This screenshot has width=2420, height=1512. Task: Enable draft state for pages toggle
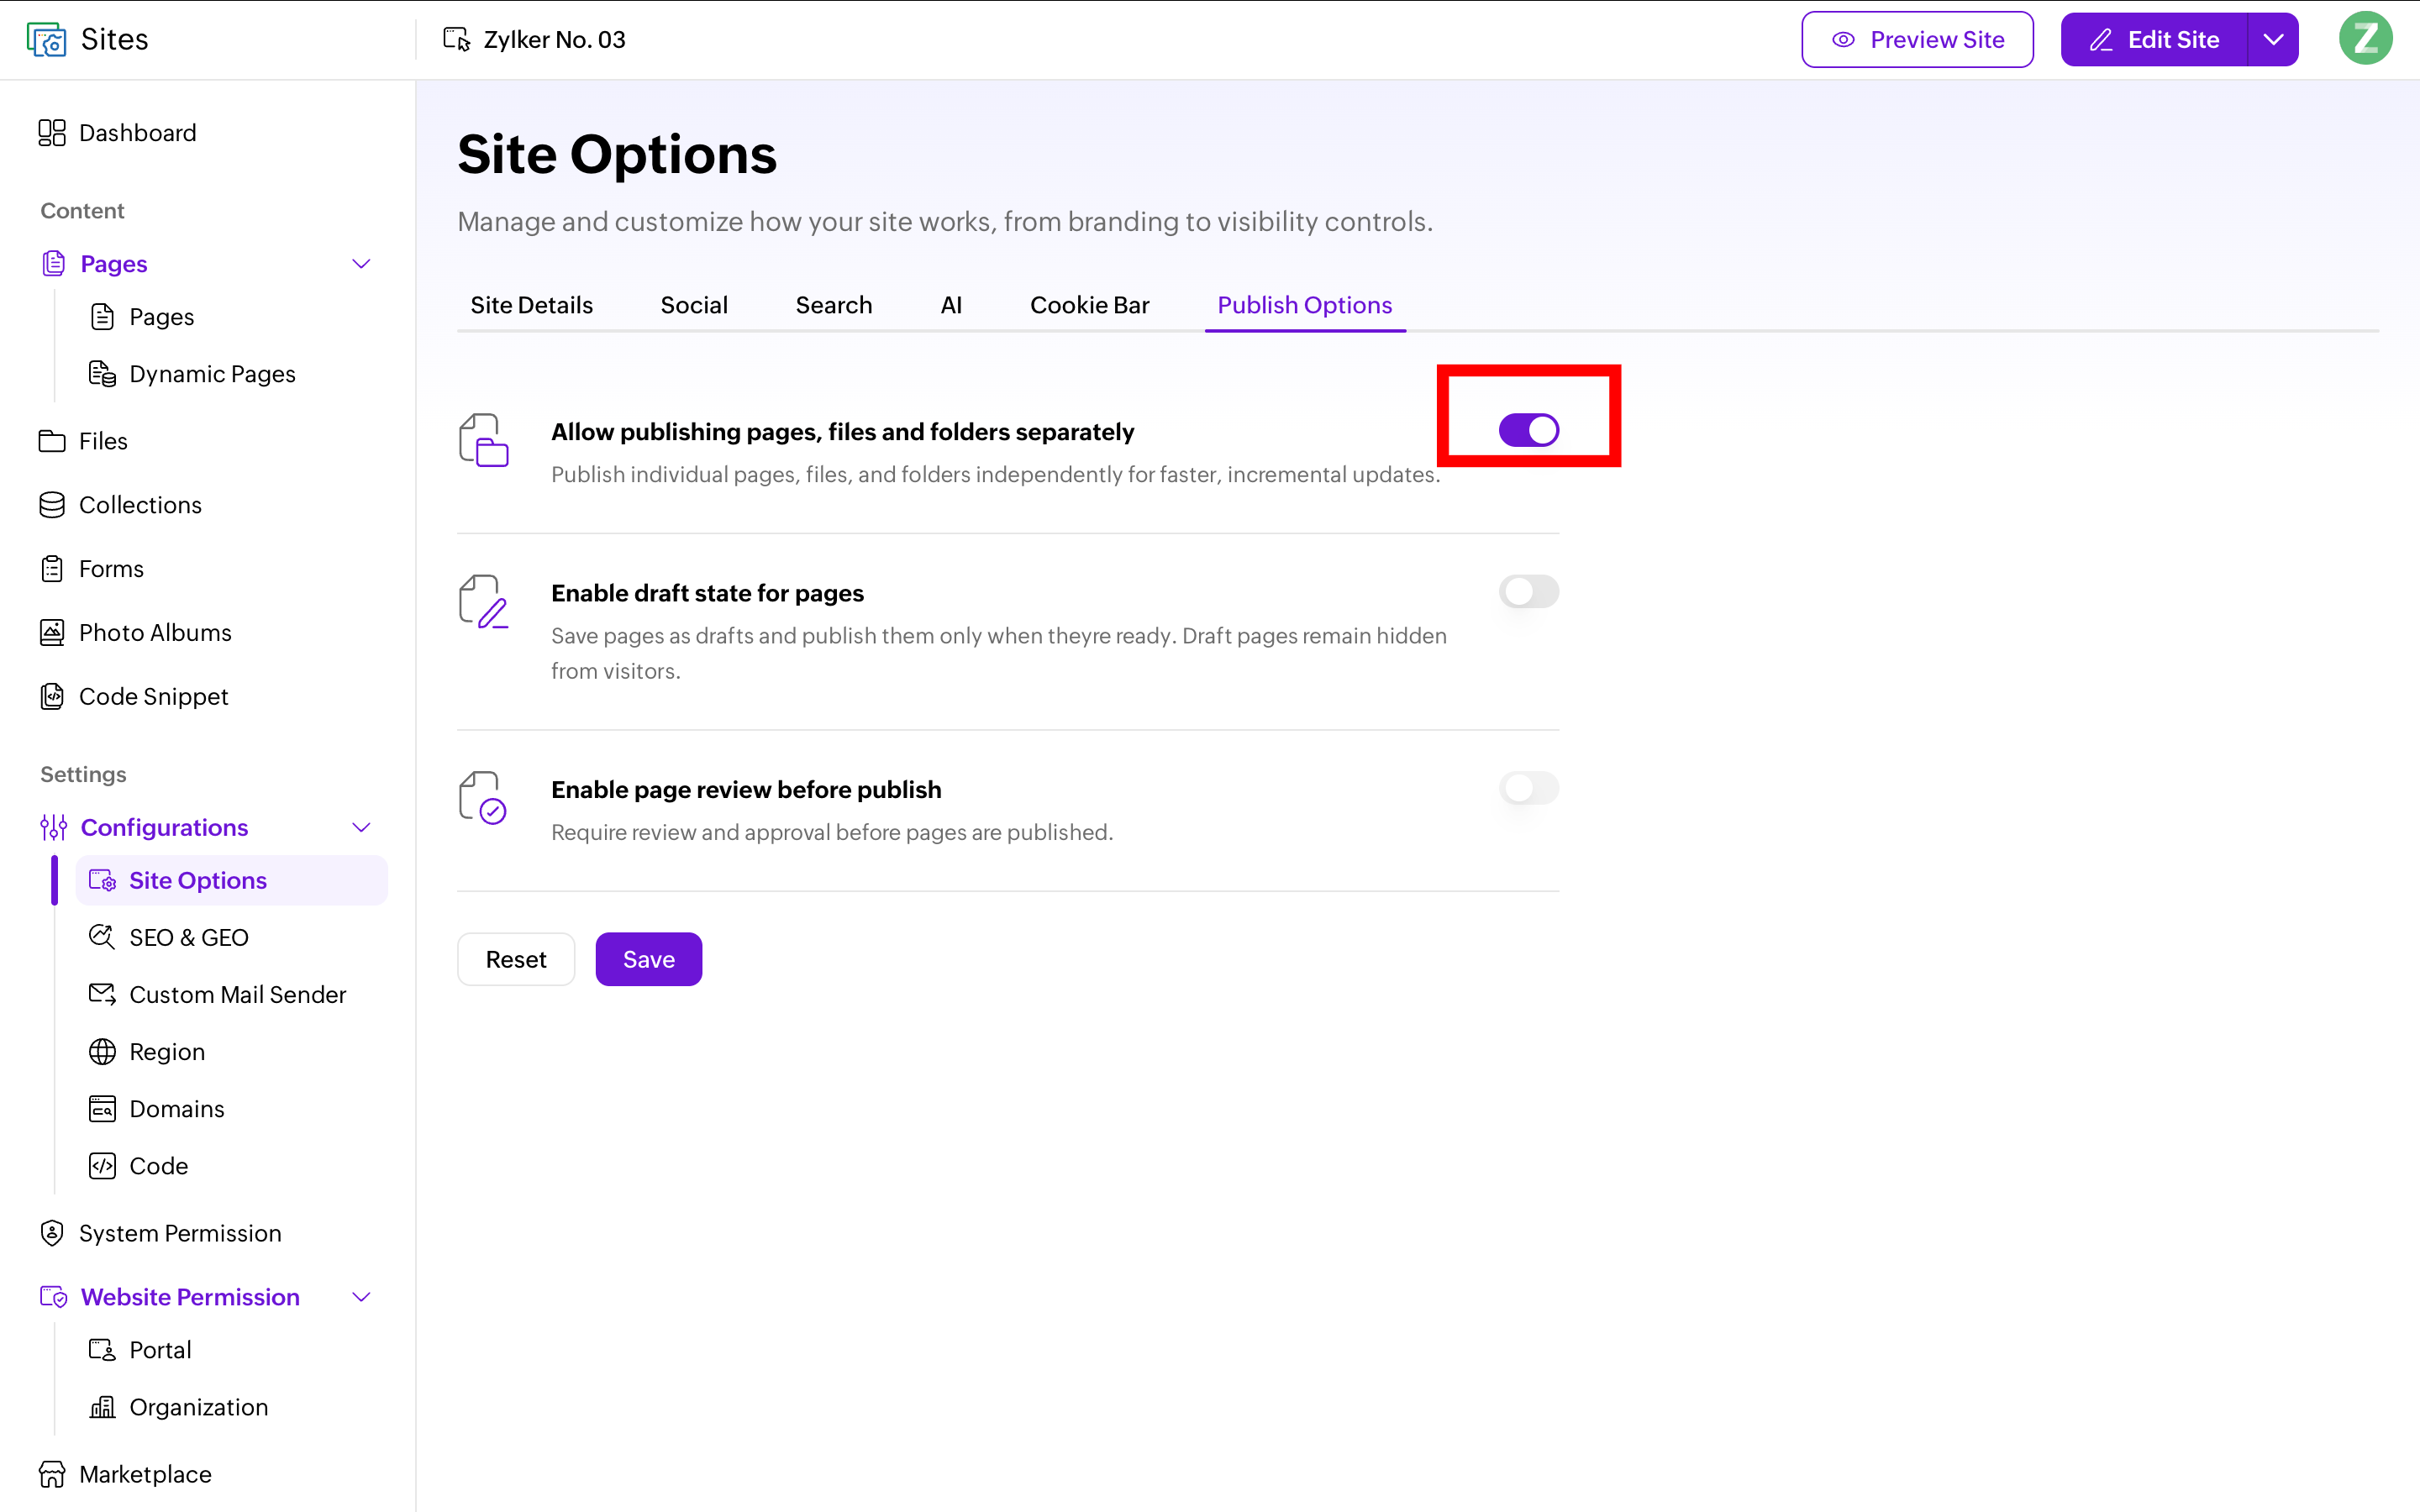(x=1528, y=591)
